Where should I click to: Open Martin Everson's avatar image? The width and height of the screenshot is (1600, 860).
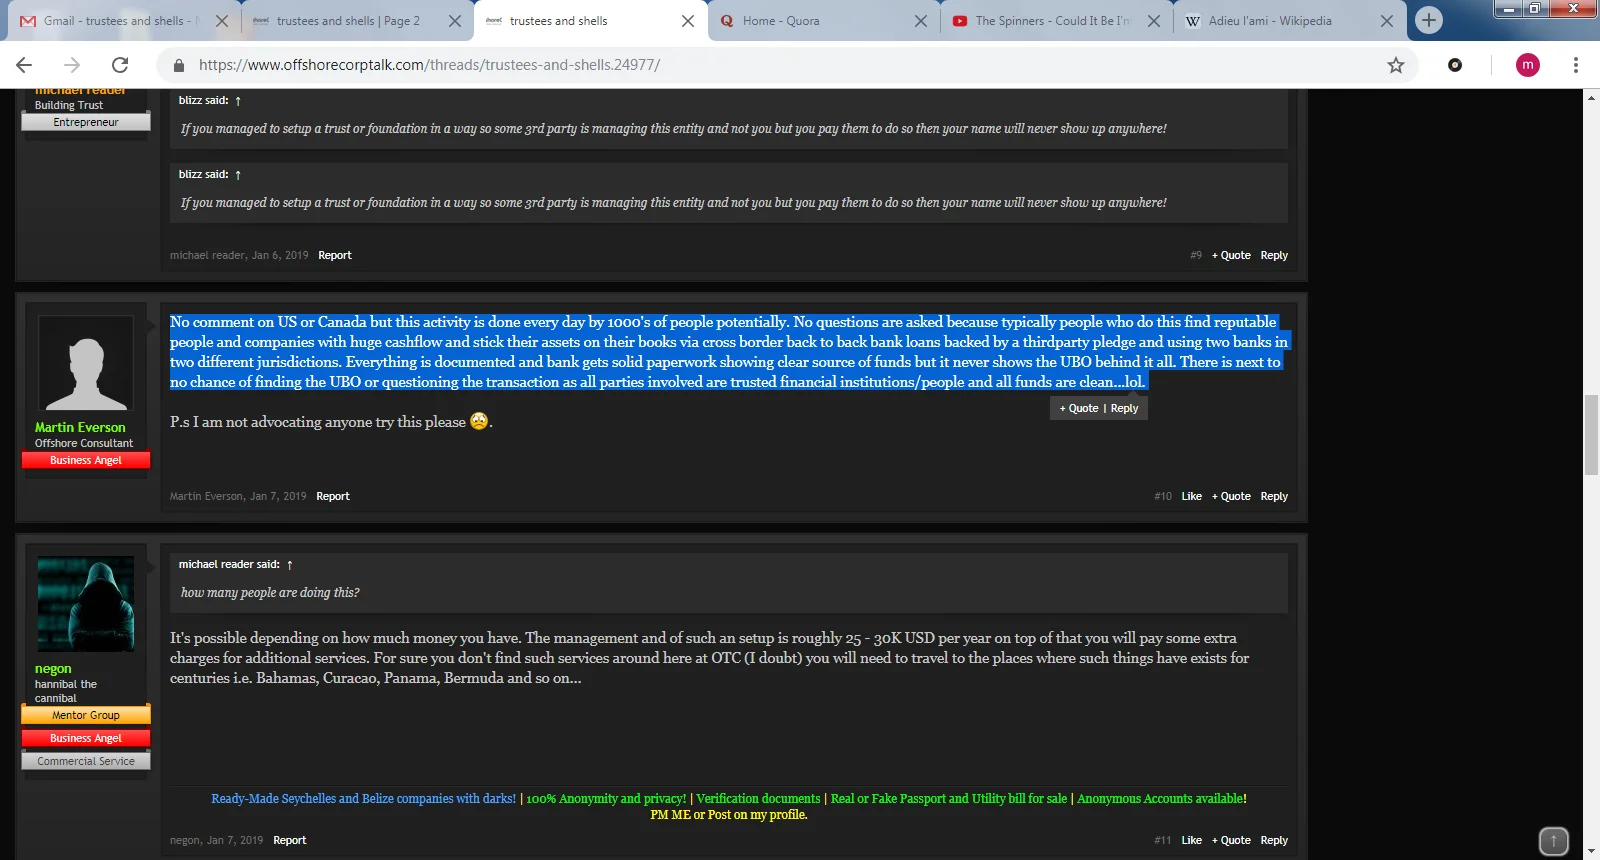pos(86,363)
